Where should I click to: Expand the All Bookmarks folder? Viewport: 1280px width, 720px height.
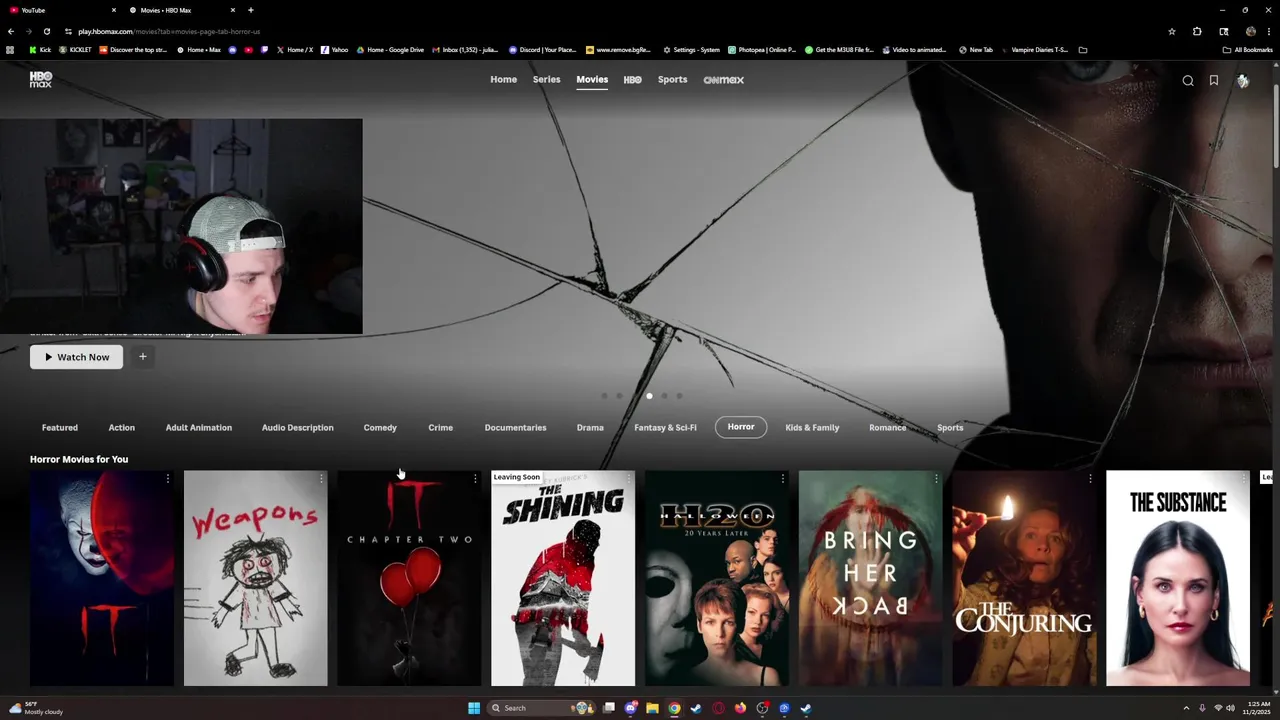(x=1248, y=50)
